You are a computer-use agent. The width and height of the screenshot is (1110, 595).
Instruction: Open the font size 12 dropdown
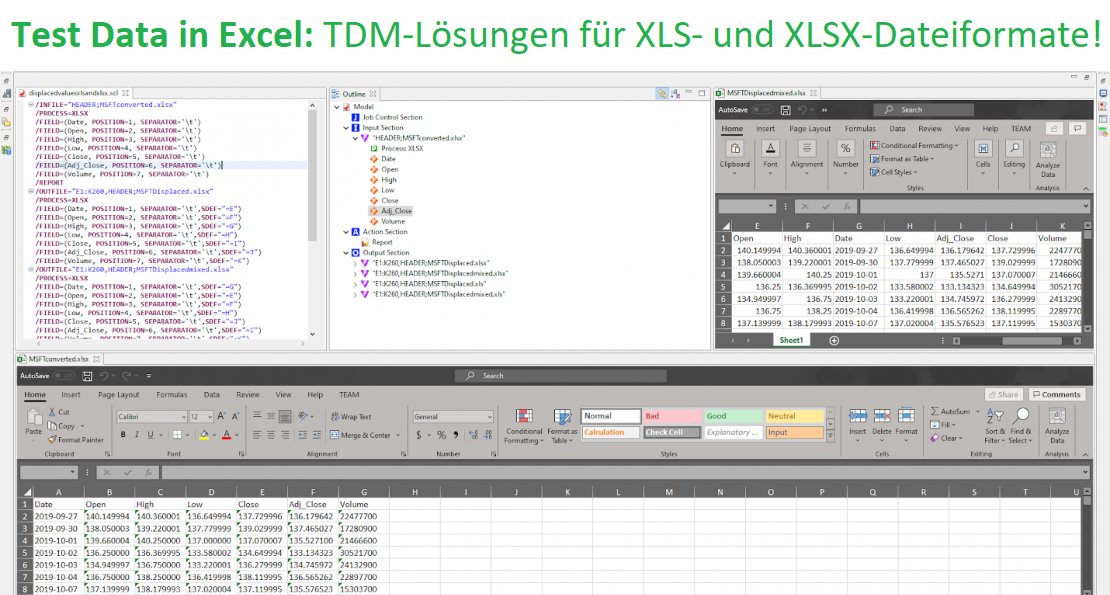pyautogui.click(x=210, y=417)
